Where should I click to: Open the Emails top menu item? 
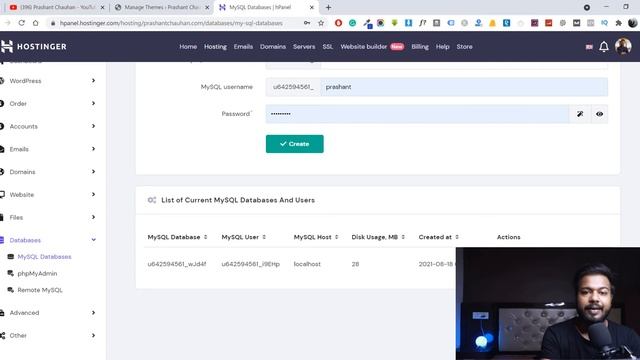click(x=243, y=47)
